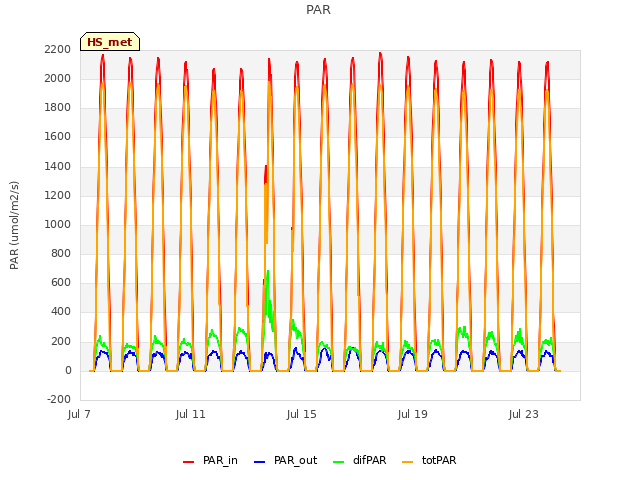Click the Jul 23 x-axis label

(524, 414)
